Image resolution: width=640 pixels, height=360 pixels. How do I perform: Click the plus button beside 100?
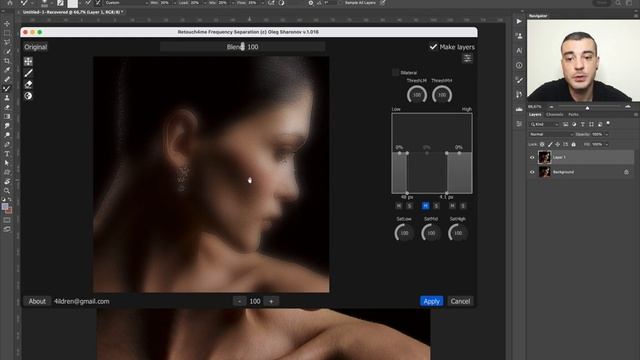(x=271, y=301)
